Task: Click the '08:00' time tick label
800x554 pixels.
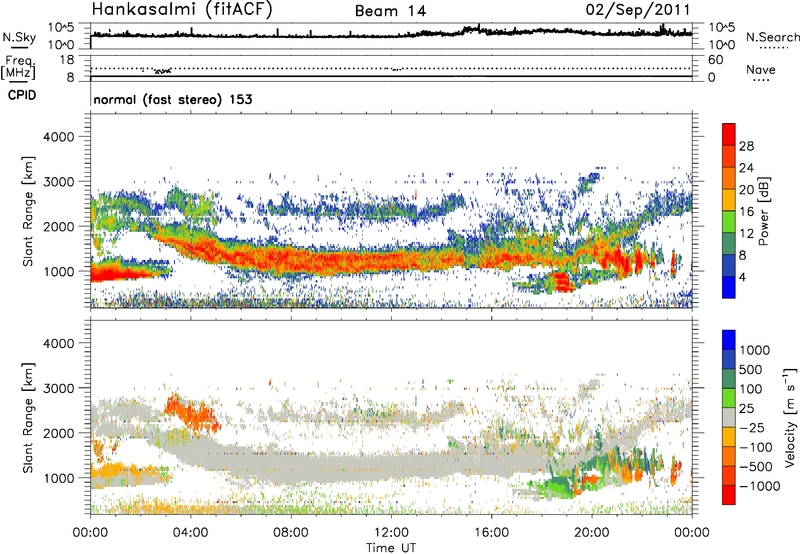Action: (x=291, y=533)
